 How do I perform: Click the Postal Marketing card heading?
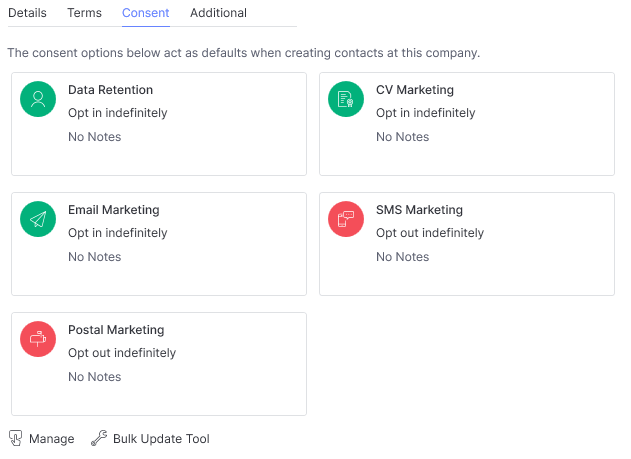[116, 330]
